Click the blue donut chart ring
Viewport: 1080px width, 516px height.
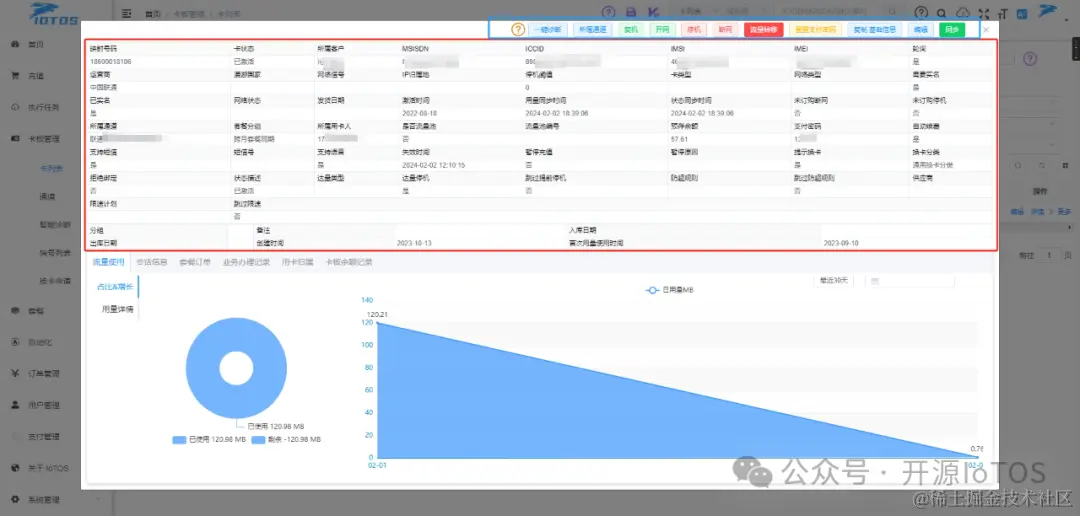(204, 368)
